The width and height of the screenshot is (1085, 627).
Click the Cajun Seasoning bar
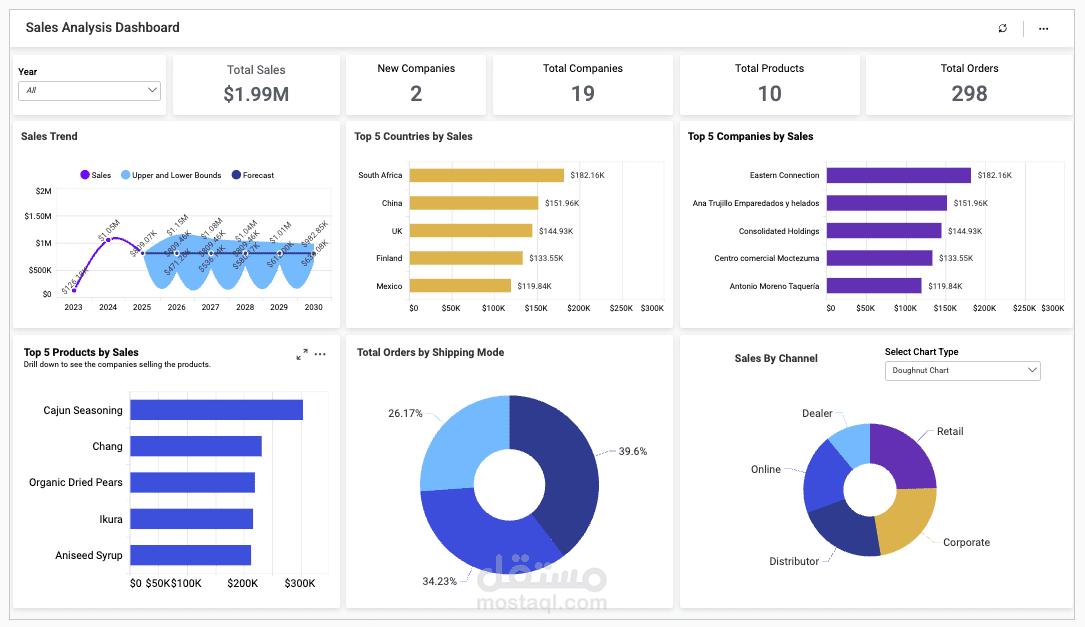click(x=217, y=410)
